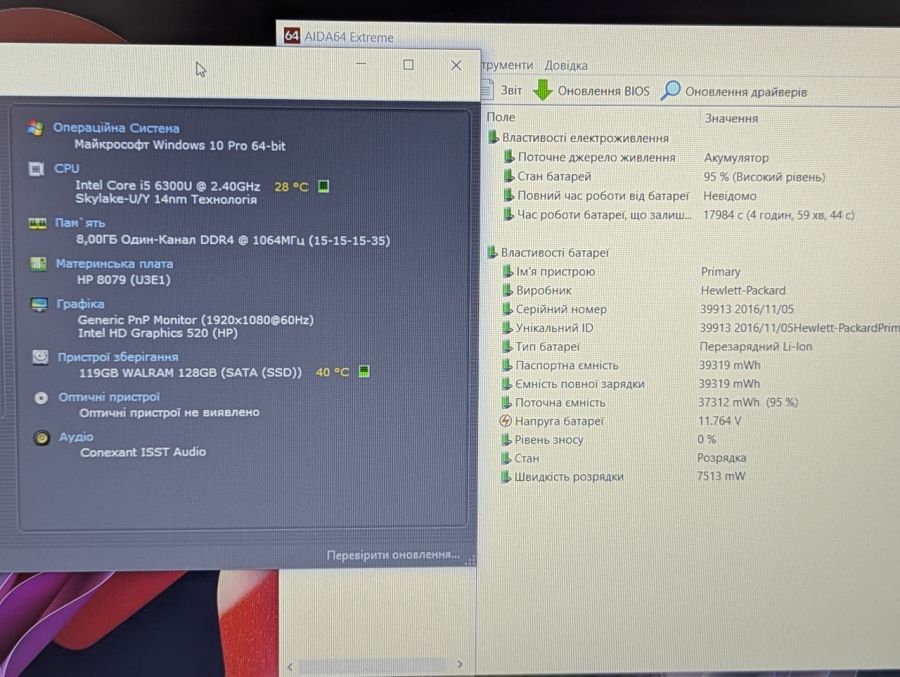This screenshot has height=677, width=900.
Task: Select the Властивості електроживлення group row
Action: tap(578, 138)
